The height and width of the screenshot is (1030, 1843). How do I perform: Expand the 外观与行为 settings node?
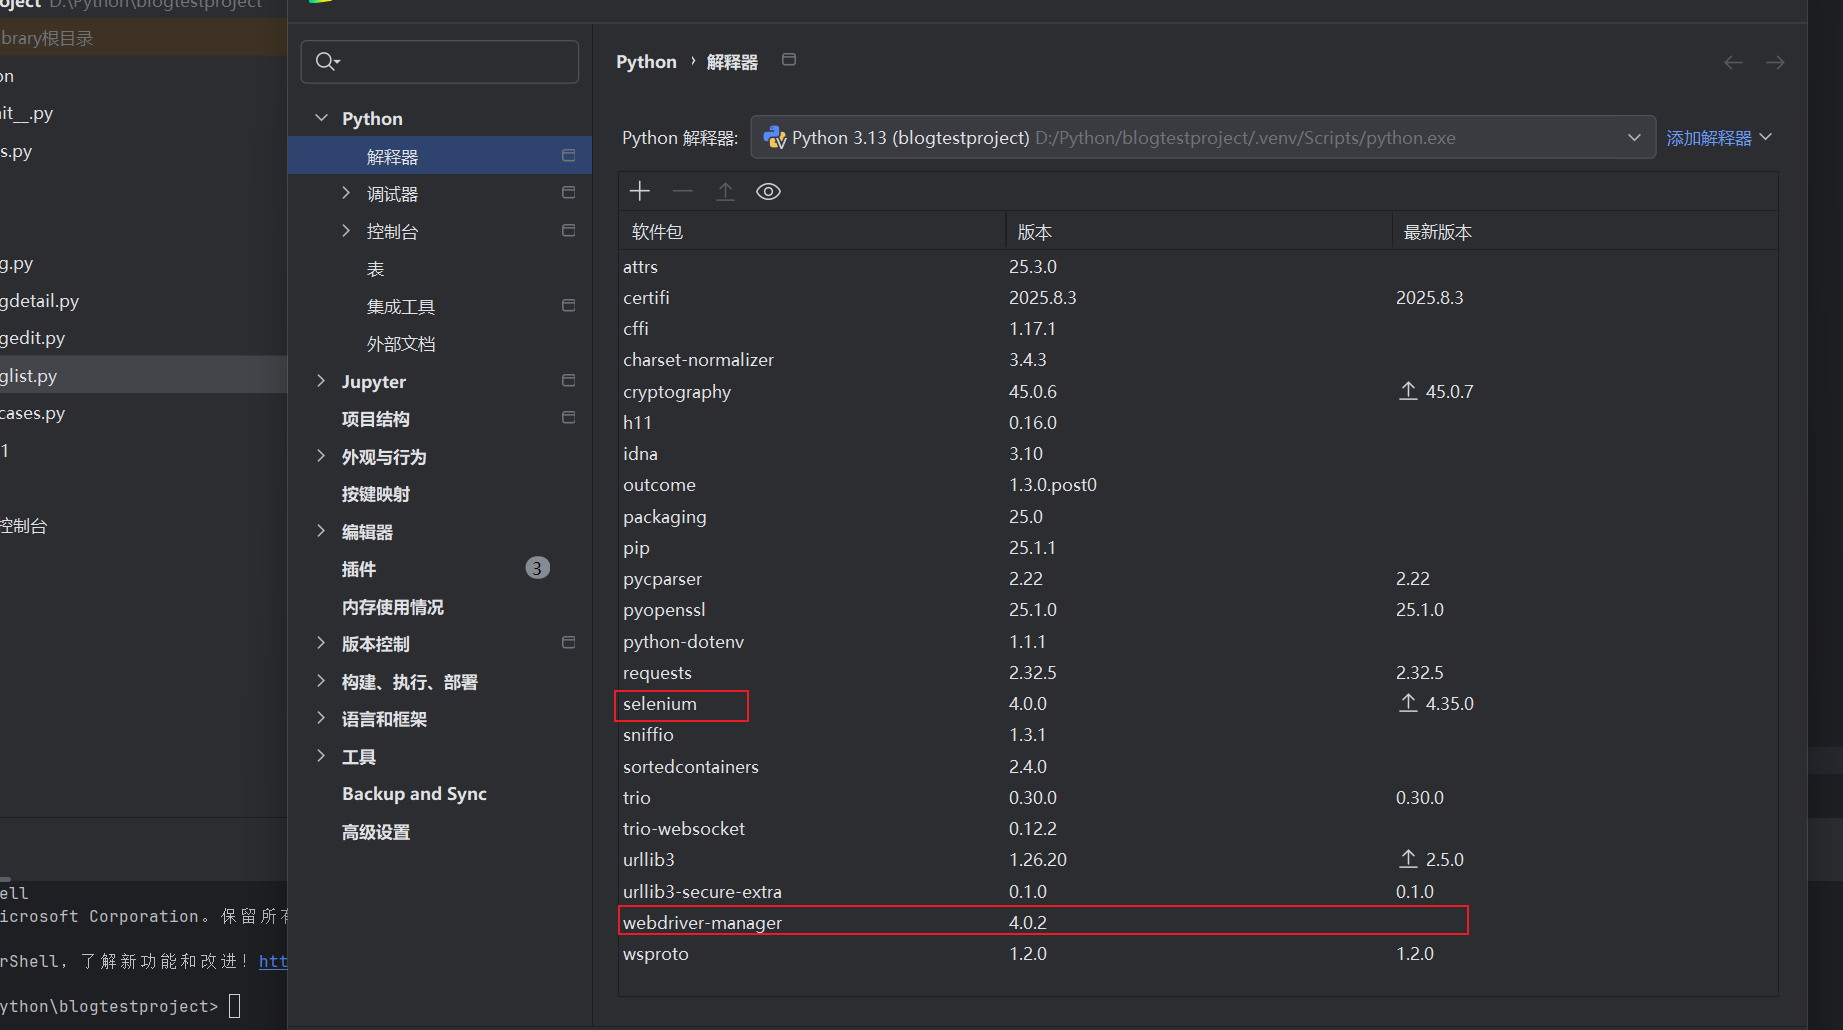pos(321,456)
